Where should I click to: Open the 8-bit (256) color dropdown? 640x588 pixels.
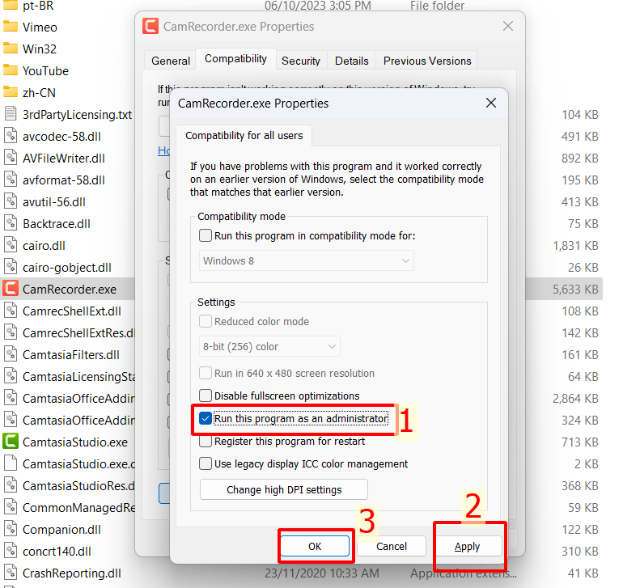[269, 346]
